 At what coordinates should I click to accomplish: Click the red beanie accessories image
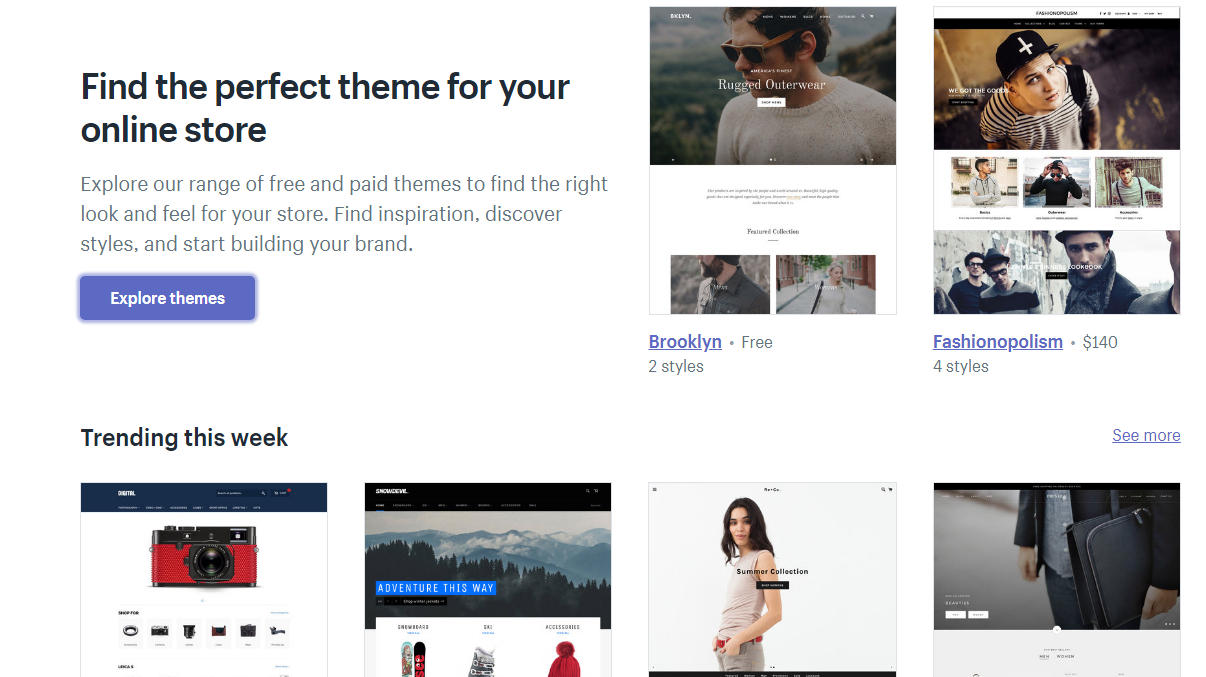coord(563,660)
